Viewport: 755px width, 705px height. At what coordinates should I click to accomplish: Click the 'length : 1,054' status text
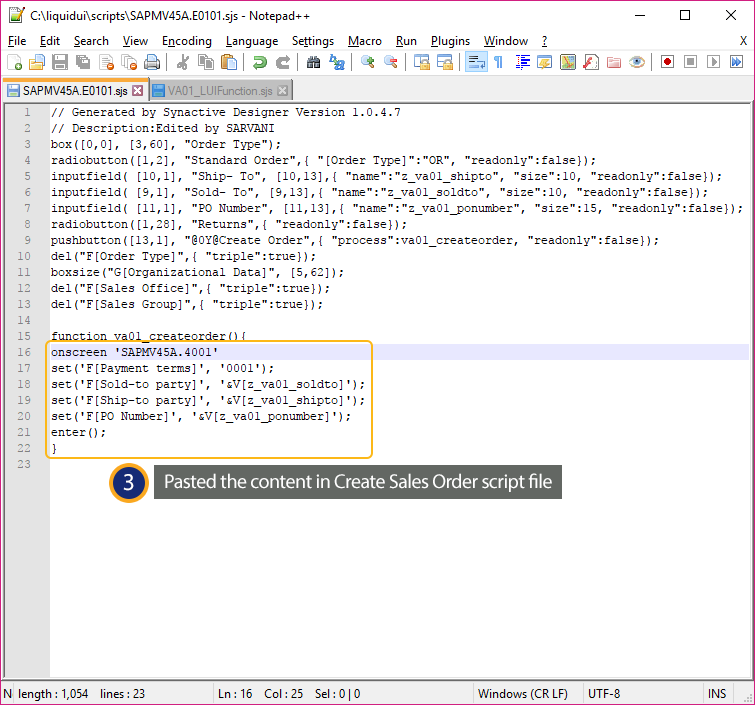click(x=53, y=694)
